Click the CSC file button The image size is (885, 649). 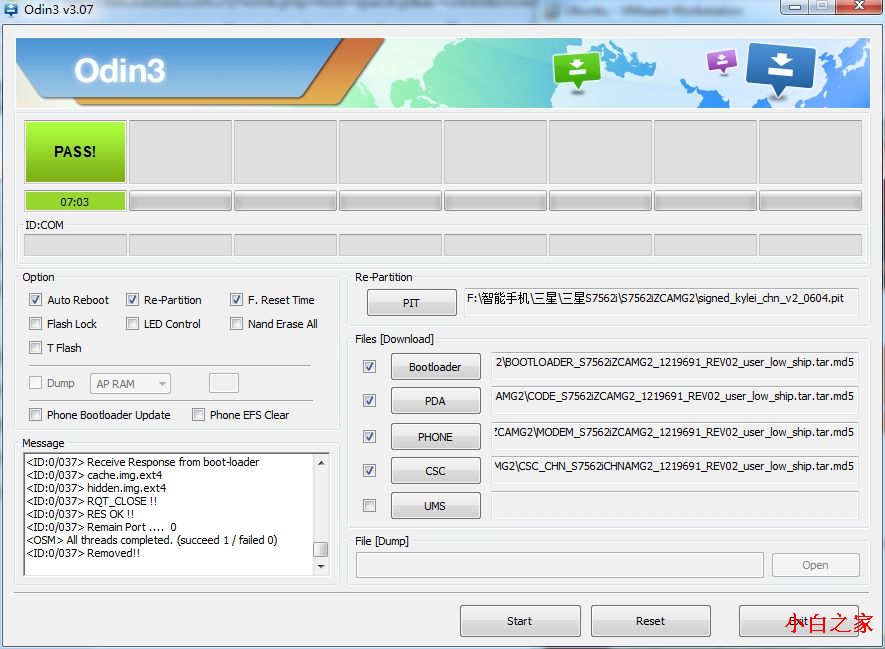435,471
